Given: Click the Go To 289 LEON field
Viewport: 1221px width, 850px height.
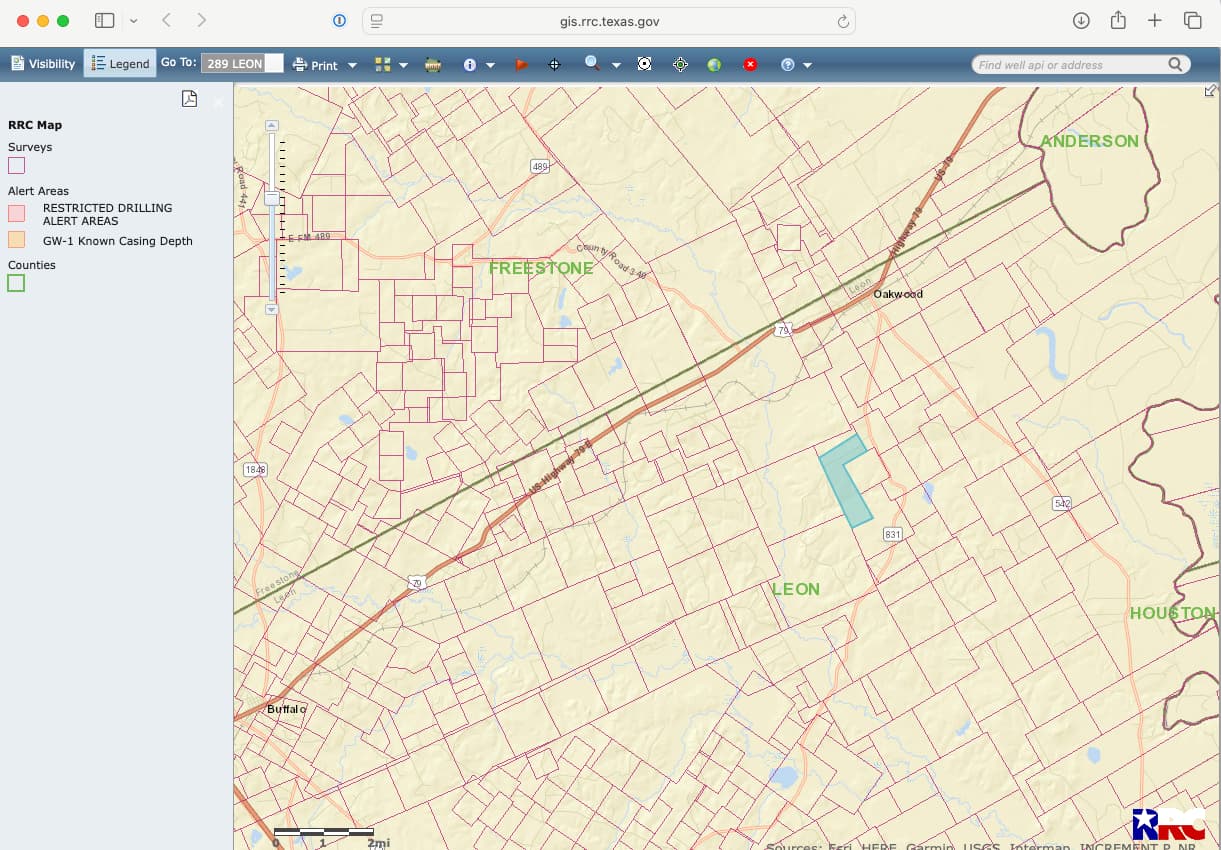Looking at the screenshot, I should (x=242, y=64).
